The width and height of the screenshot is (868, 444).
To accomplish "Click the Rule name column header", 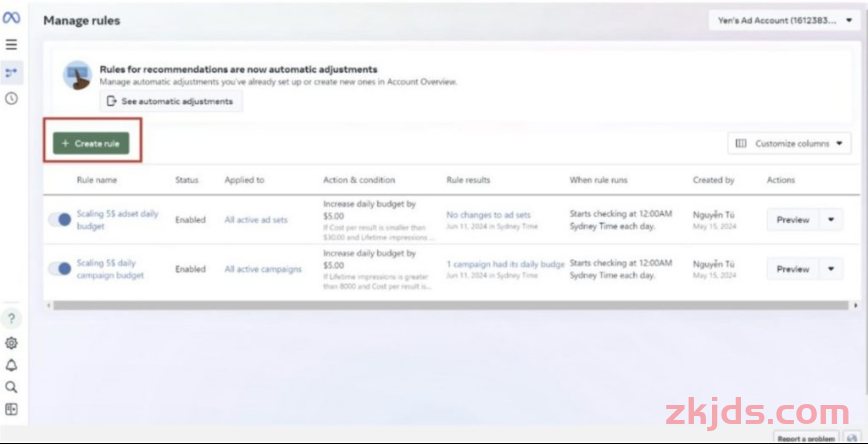I will (97, 180).
